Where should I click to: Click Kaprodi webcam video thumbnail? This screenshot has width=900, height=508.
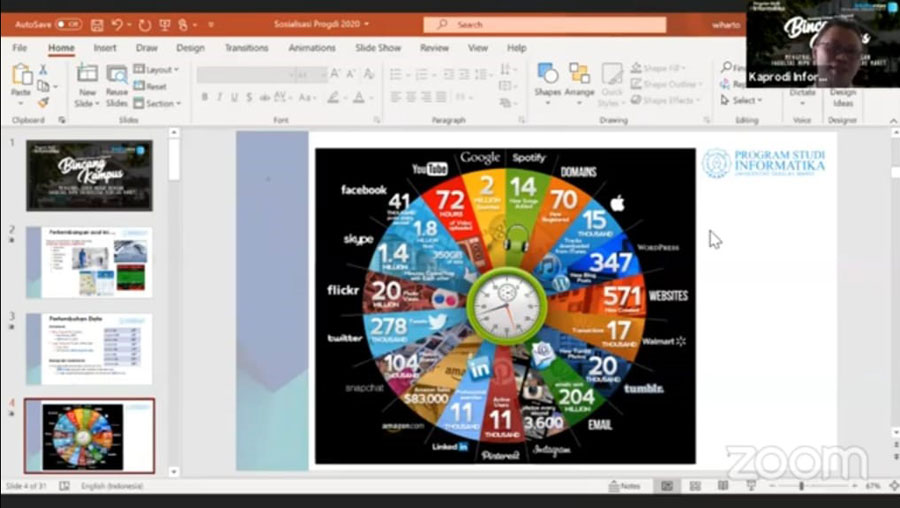pyautogui.click(x=823, y=44)
